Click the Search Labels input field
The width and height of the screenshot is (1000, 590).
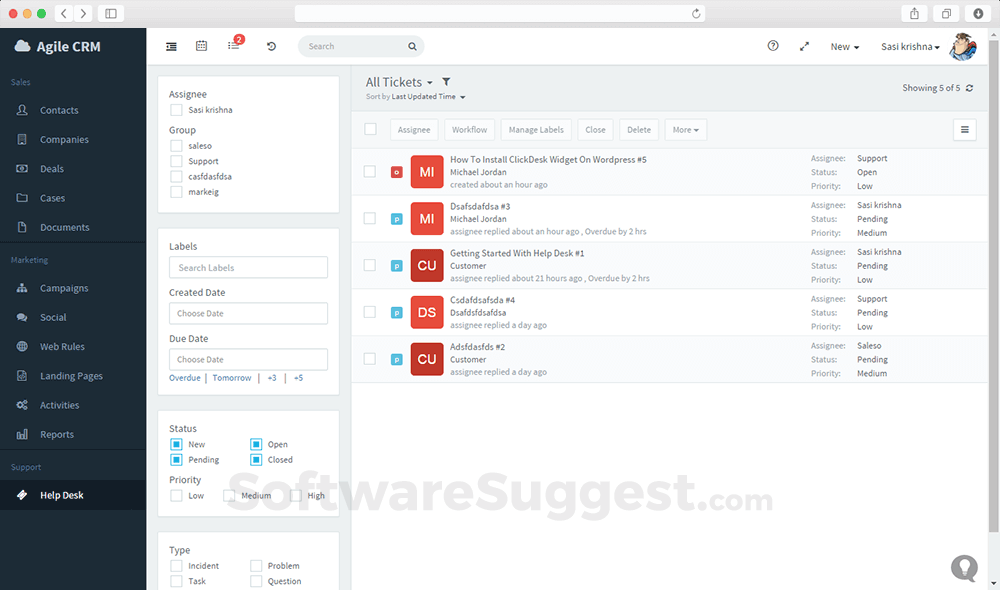coord(248,267)
